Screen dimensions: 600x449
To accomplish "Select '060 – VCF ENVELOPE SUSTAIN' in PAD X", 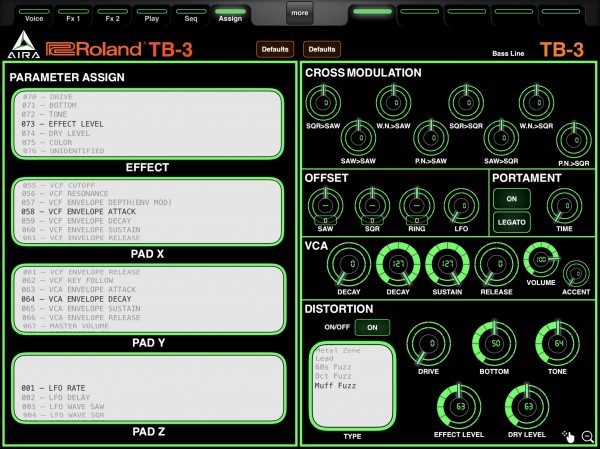I will pyautogui.click(x=81, y=230).
